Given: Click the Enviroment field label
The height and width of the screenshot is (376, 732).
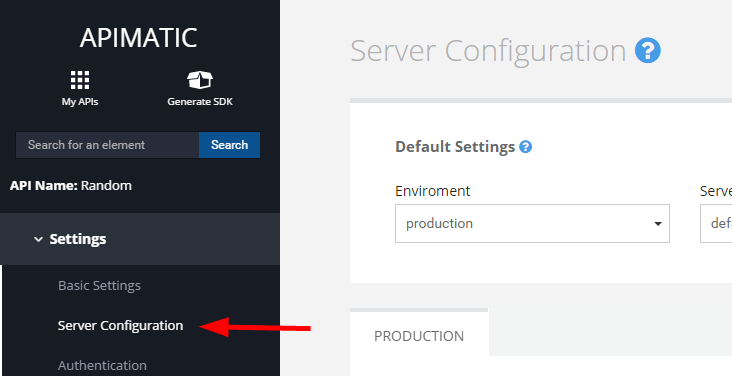Looking at the screenshot, I should click(433, 191).
